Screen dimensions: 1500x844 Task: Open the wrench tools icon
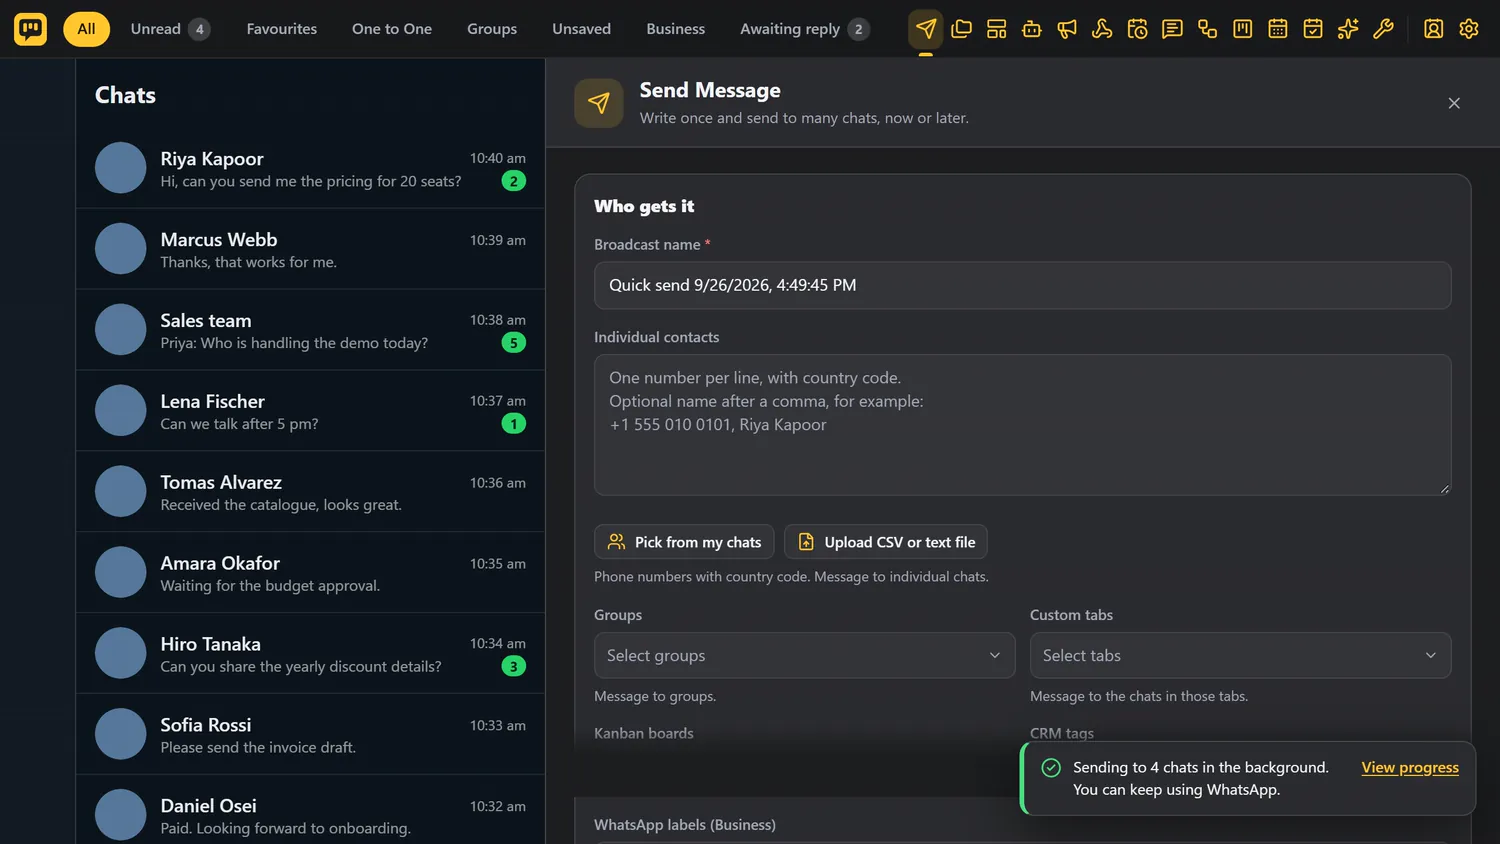(x=1383, y=29)
